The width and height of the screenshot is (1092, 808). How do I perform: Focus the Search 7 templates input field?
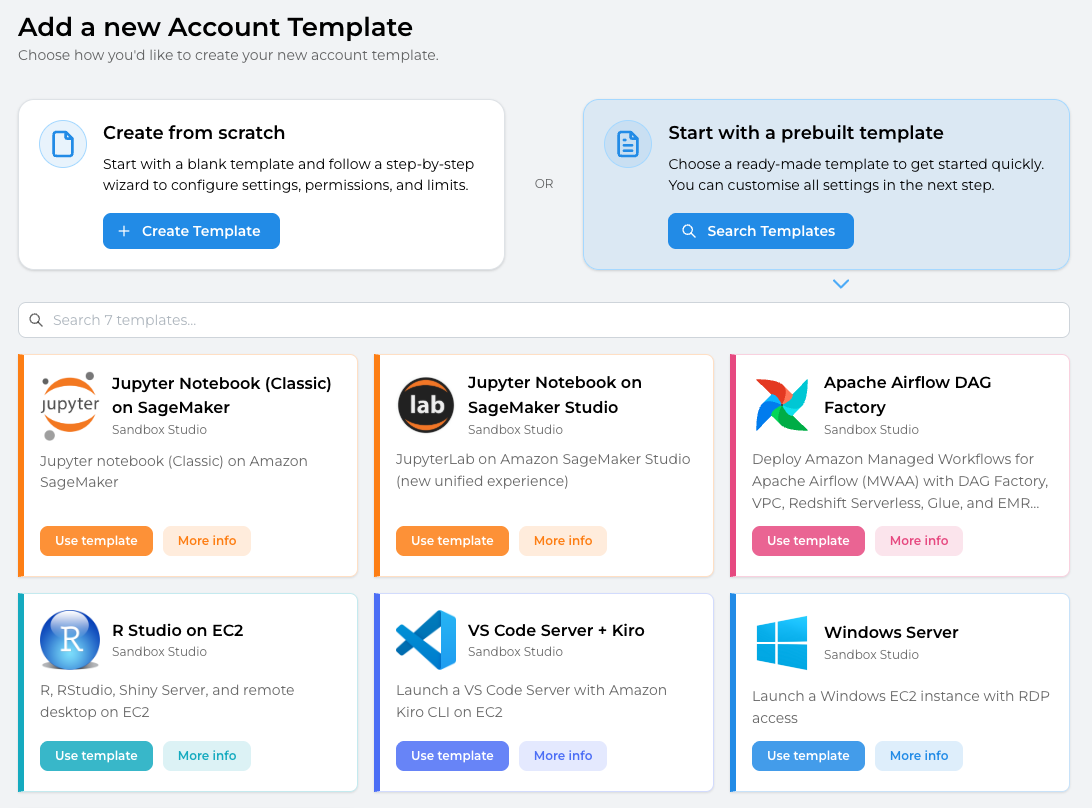pos(544,320)
